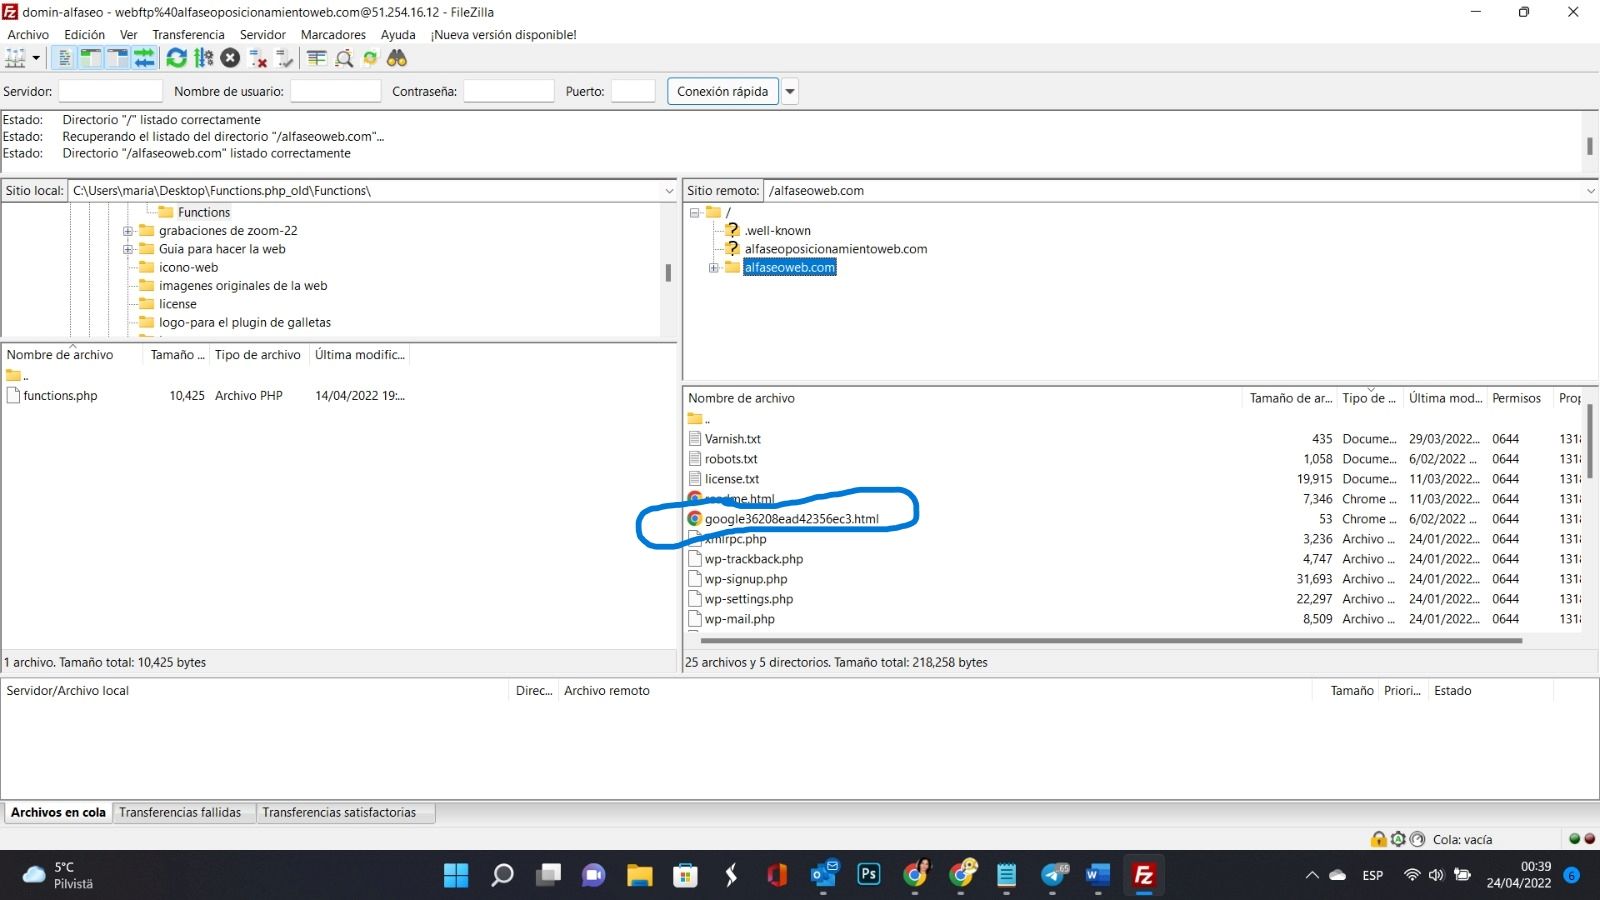The image size is (1600, 900).
Task: Open the Marcadores menu
Action: click(x=333, y=34)
